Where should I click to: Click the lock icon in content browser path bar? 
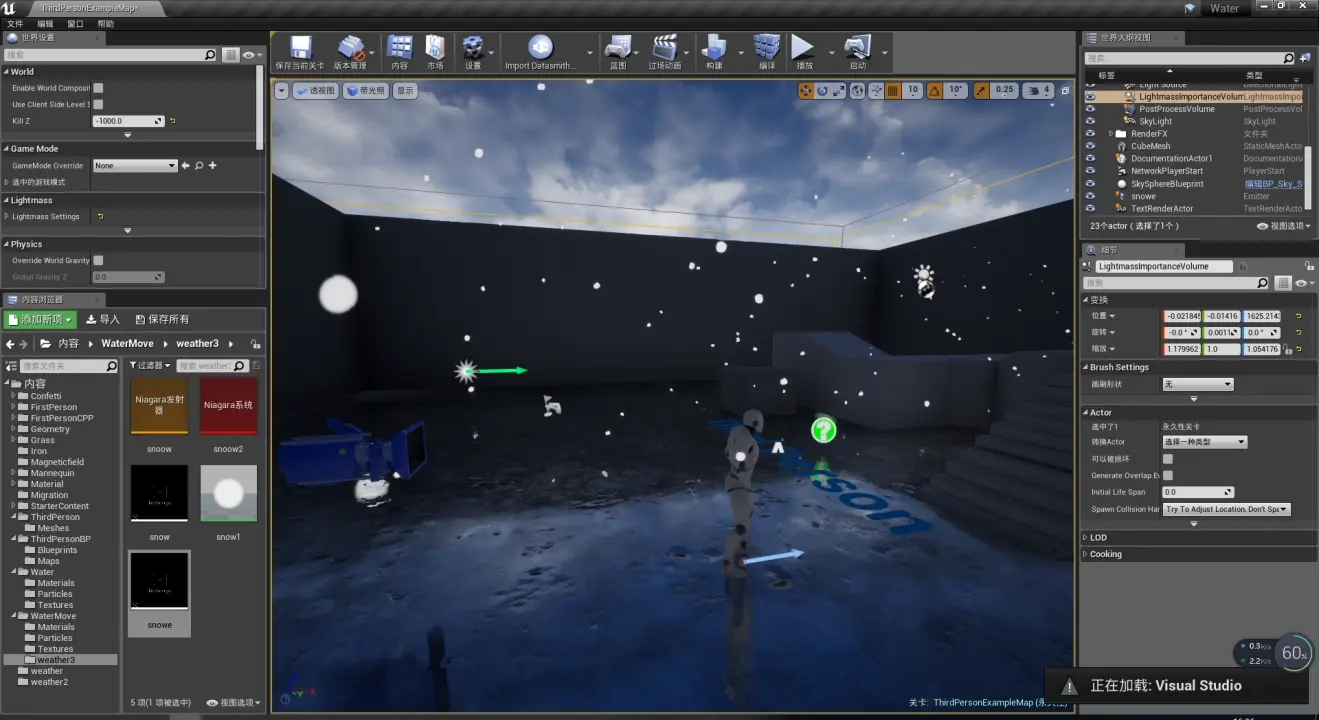[258, 343]
